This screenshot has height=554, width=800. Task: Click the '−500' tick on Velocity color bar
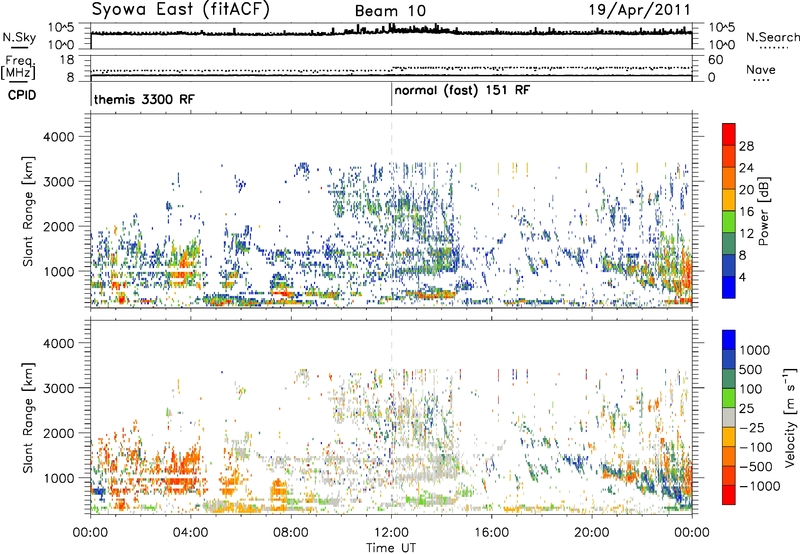coord(756,466)
